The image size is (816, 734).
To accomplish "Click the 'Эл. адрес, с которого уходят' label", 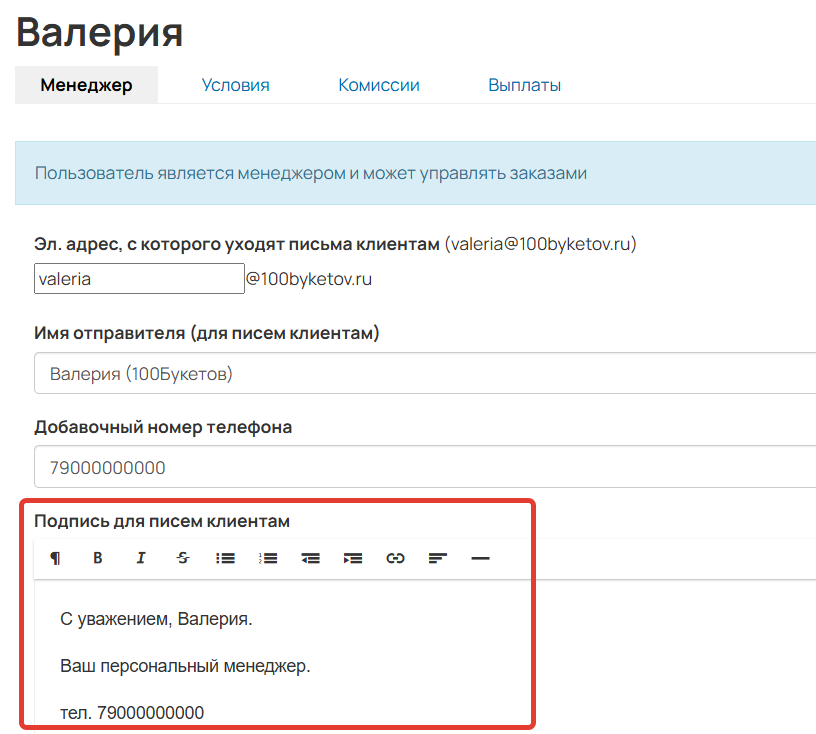I will click(x=237, y=244).
